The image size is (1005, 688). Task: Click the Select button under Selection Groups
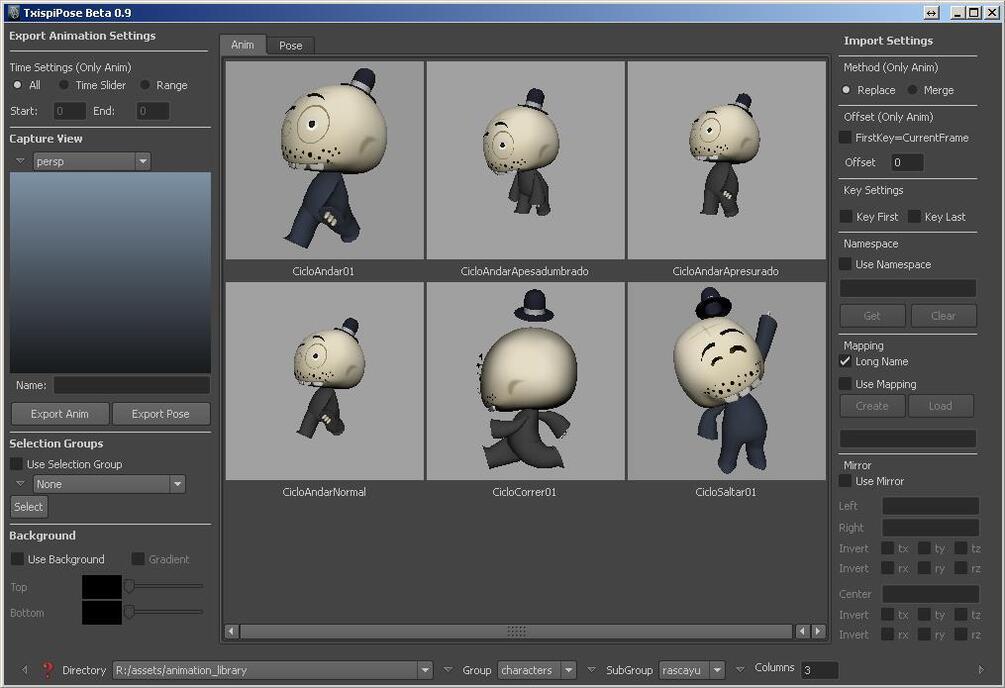[29, 507]
